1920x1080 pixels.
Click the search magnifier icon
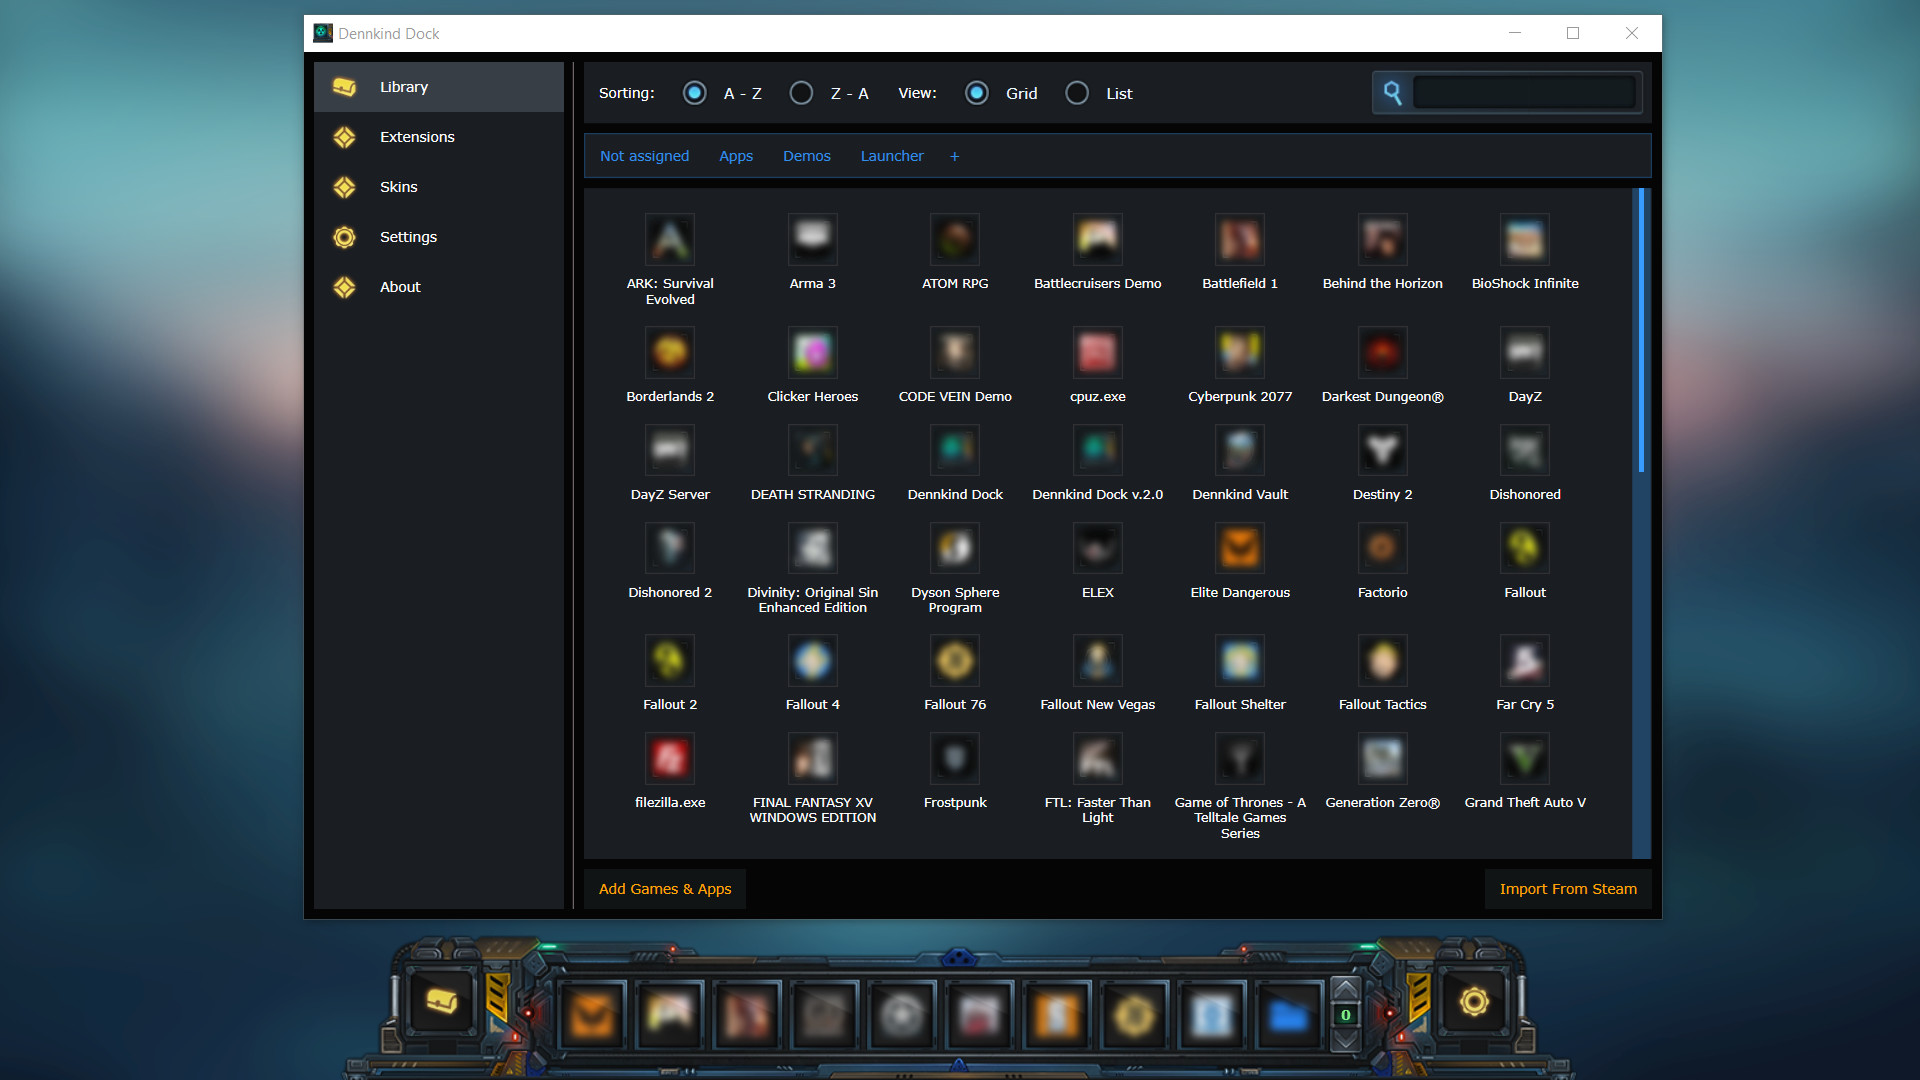1392,93
